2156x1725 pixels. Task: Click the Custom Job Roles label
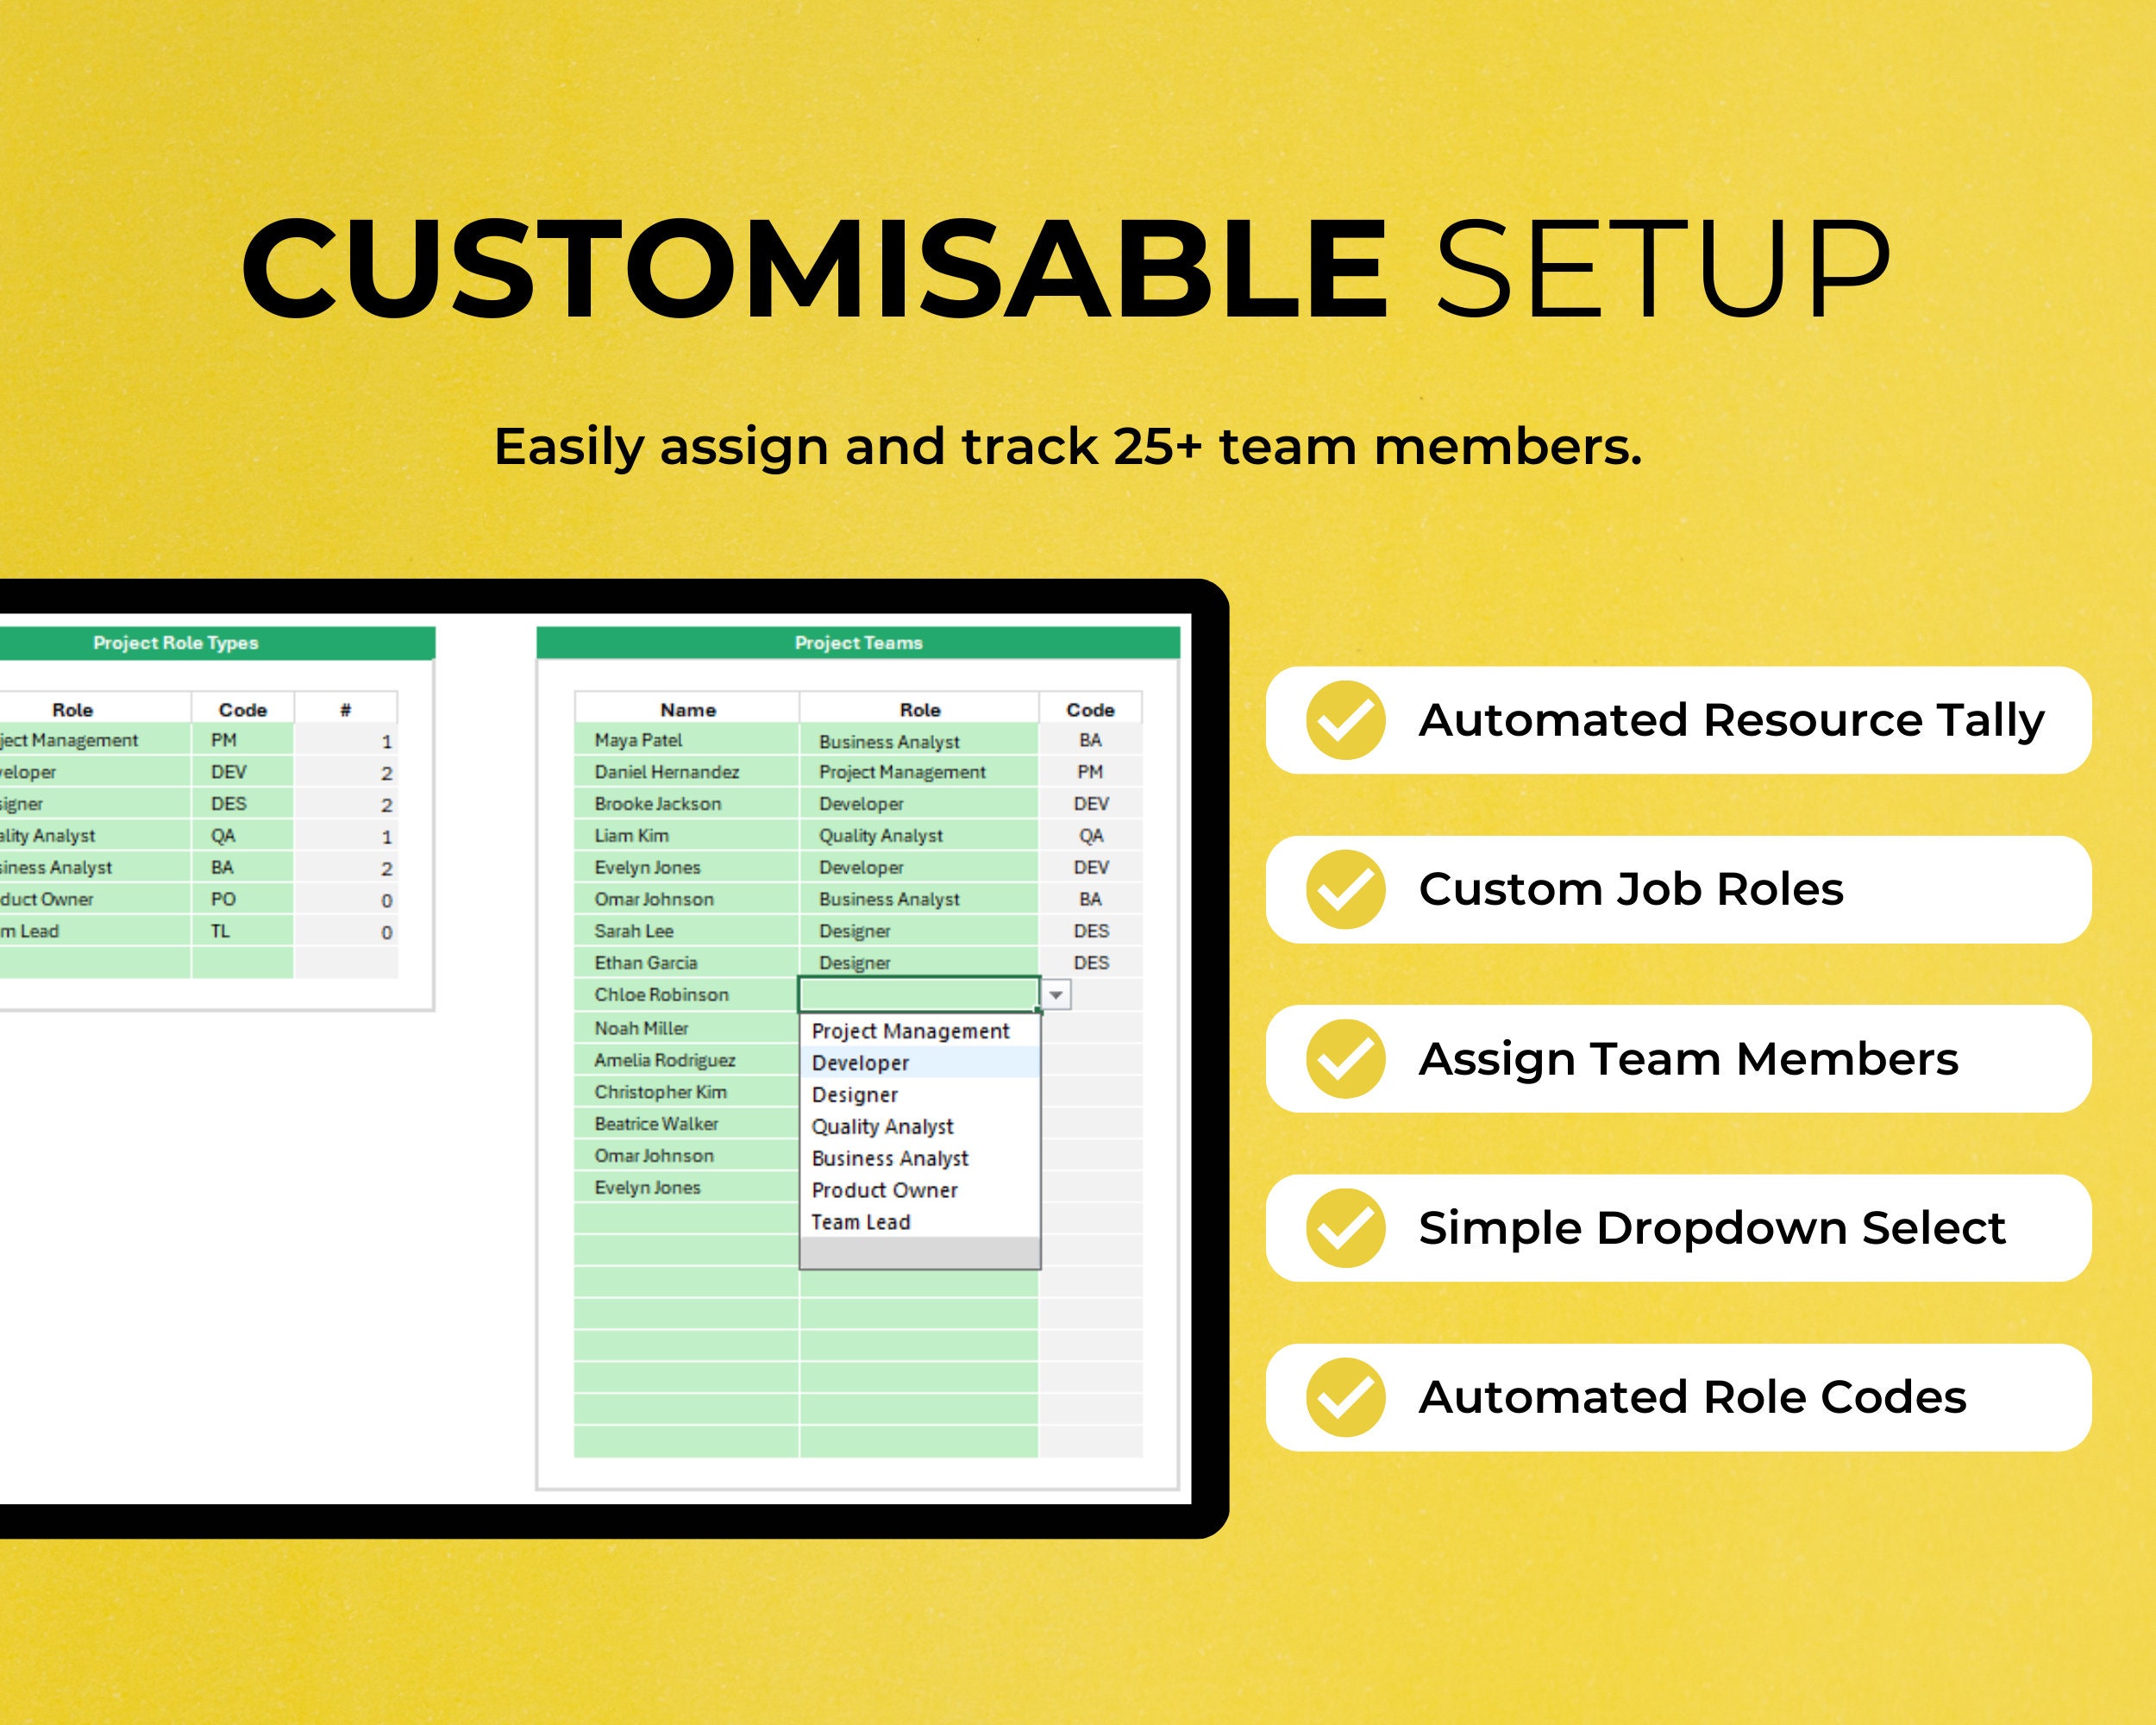1630,889
